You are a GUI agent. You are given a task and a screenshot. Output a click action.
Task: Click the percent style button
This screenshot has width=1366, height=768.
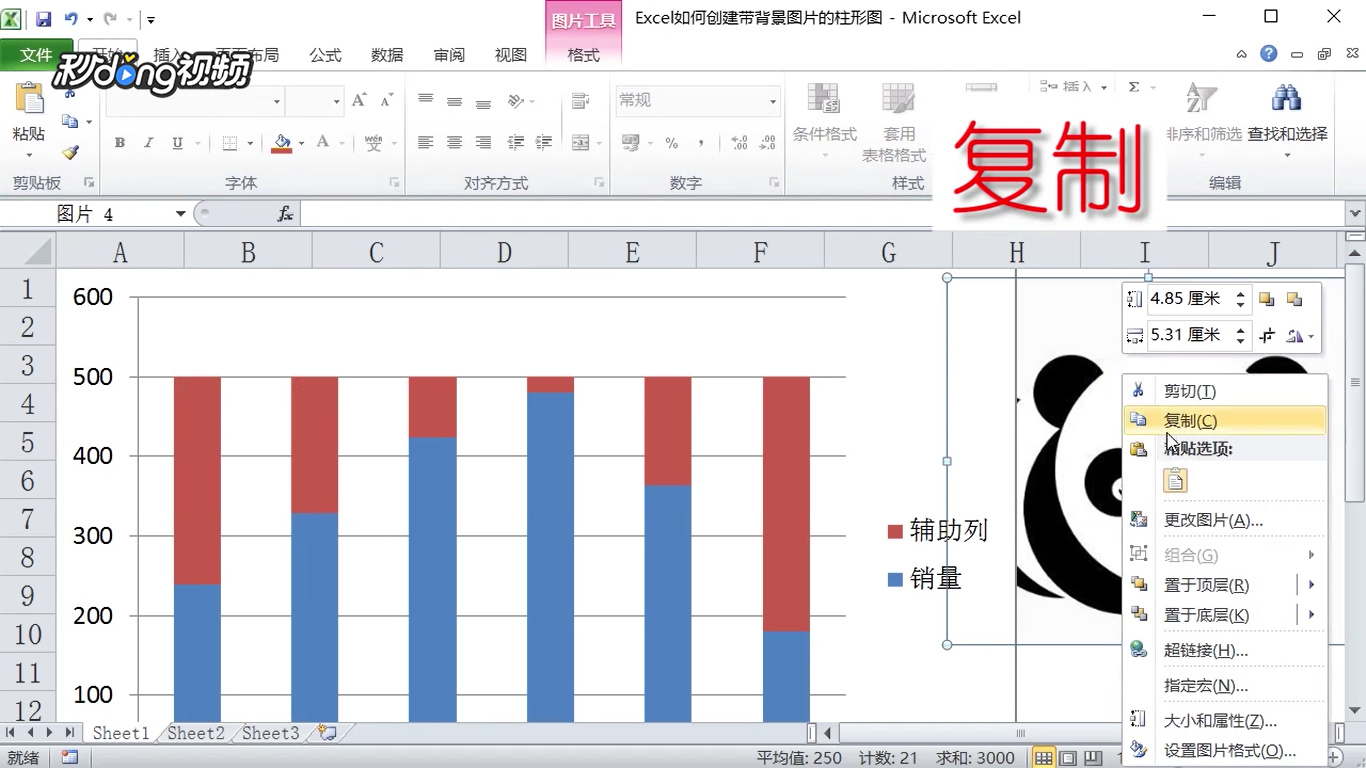(672, 143)
